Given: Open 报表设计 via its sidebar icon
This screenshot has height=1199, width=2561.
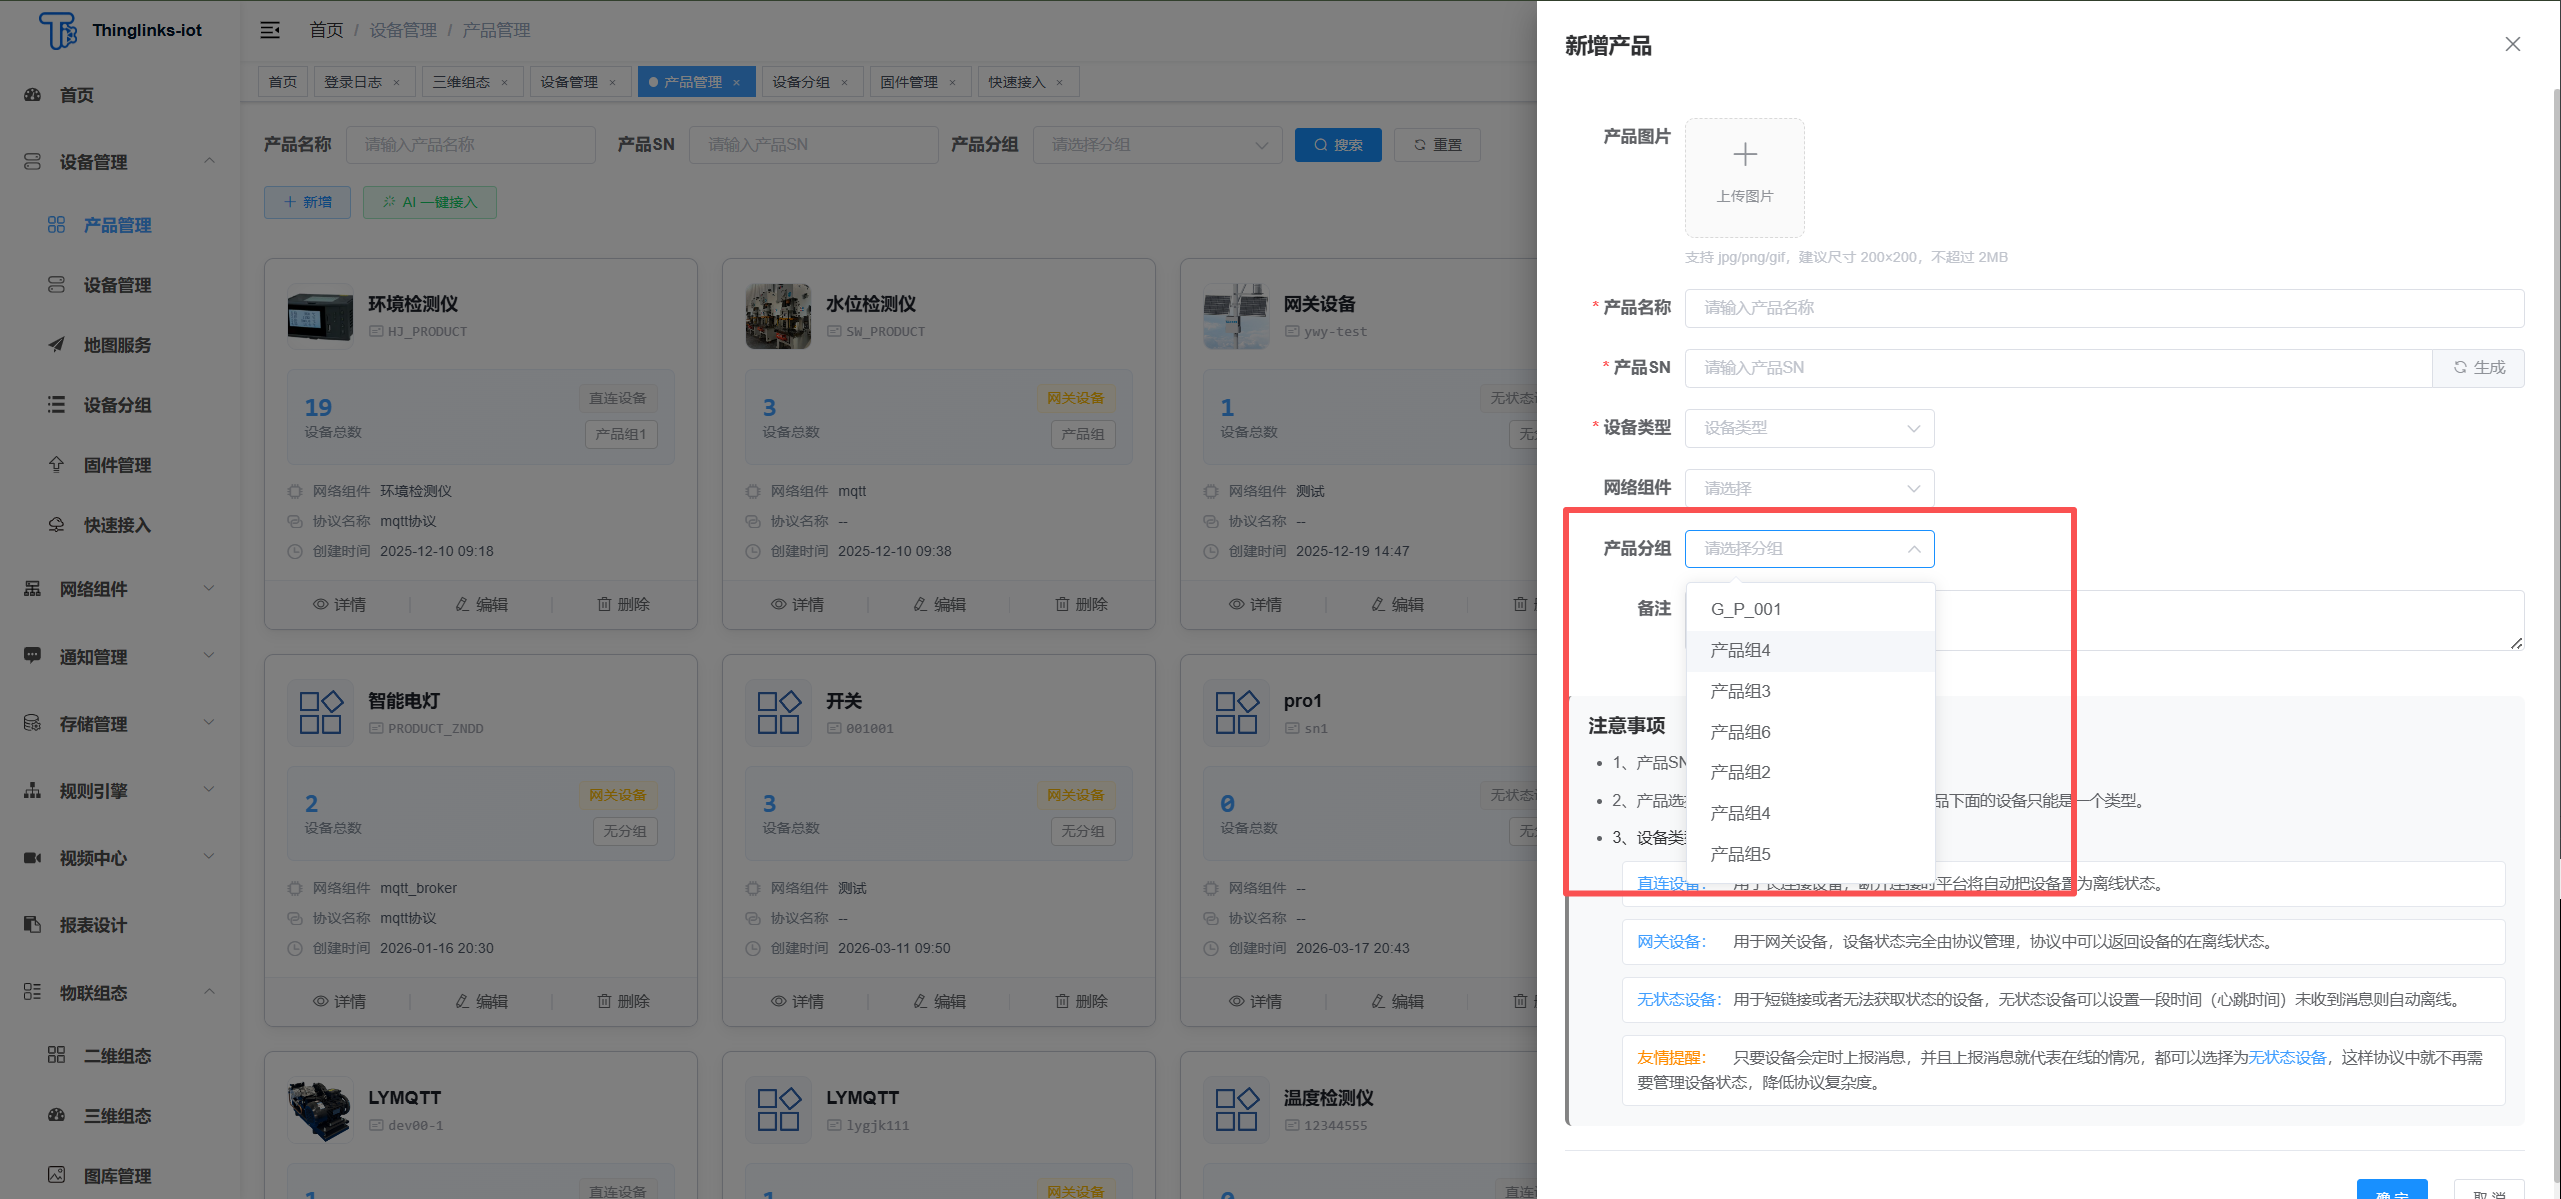Looking at the screenshot, I should (32, 925).
